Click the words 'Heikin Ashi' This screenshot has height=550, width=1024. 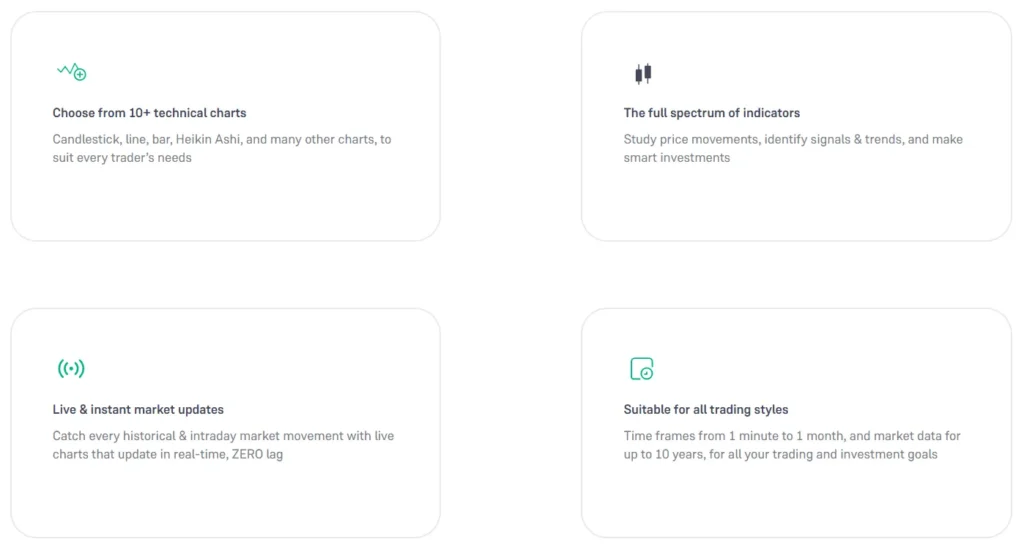tap(208, 140)
